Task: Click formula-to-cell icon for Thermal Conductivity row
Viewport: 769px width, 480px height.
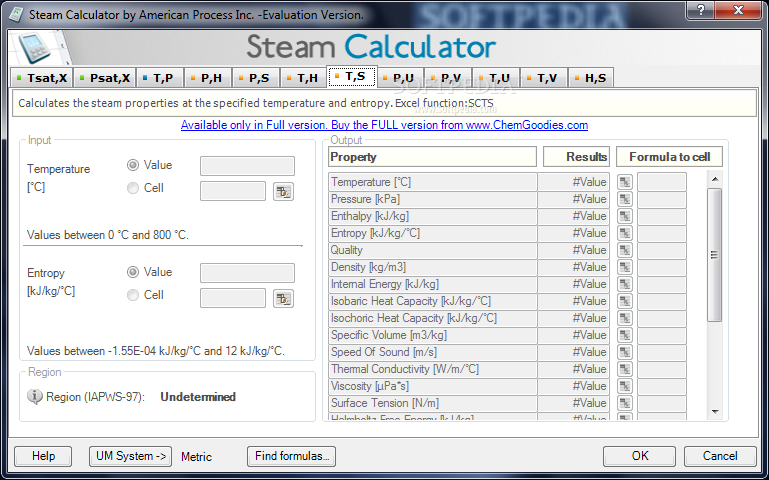Action: tap(624, 369)
